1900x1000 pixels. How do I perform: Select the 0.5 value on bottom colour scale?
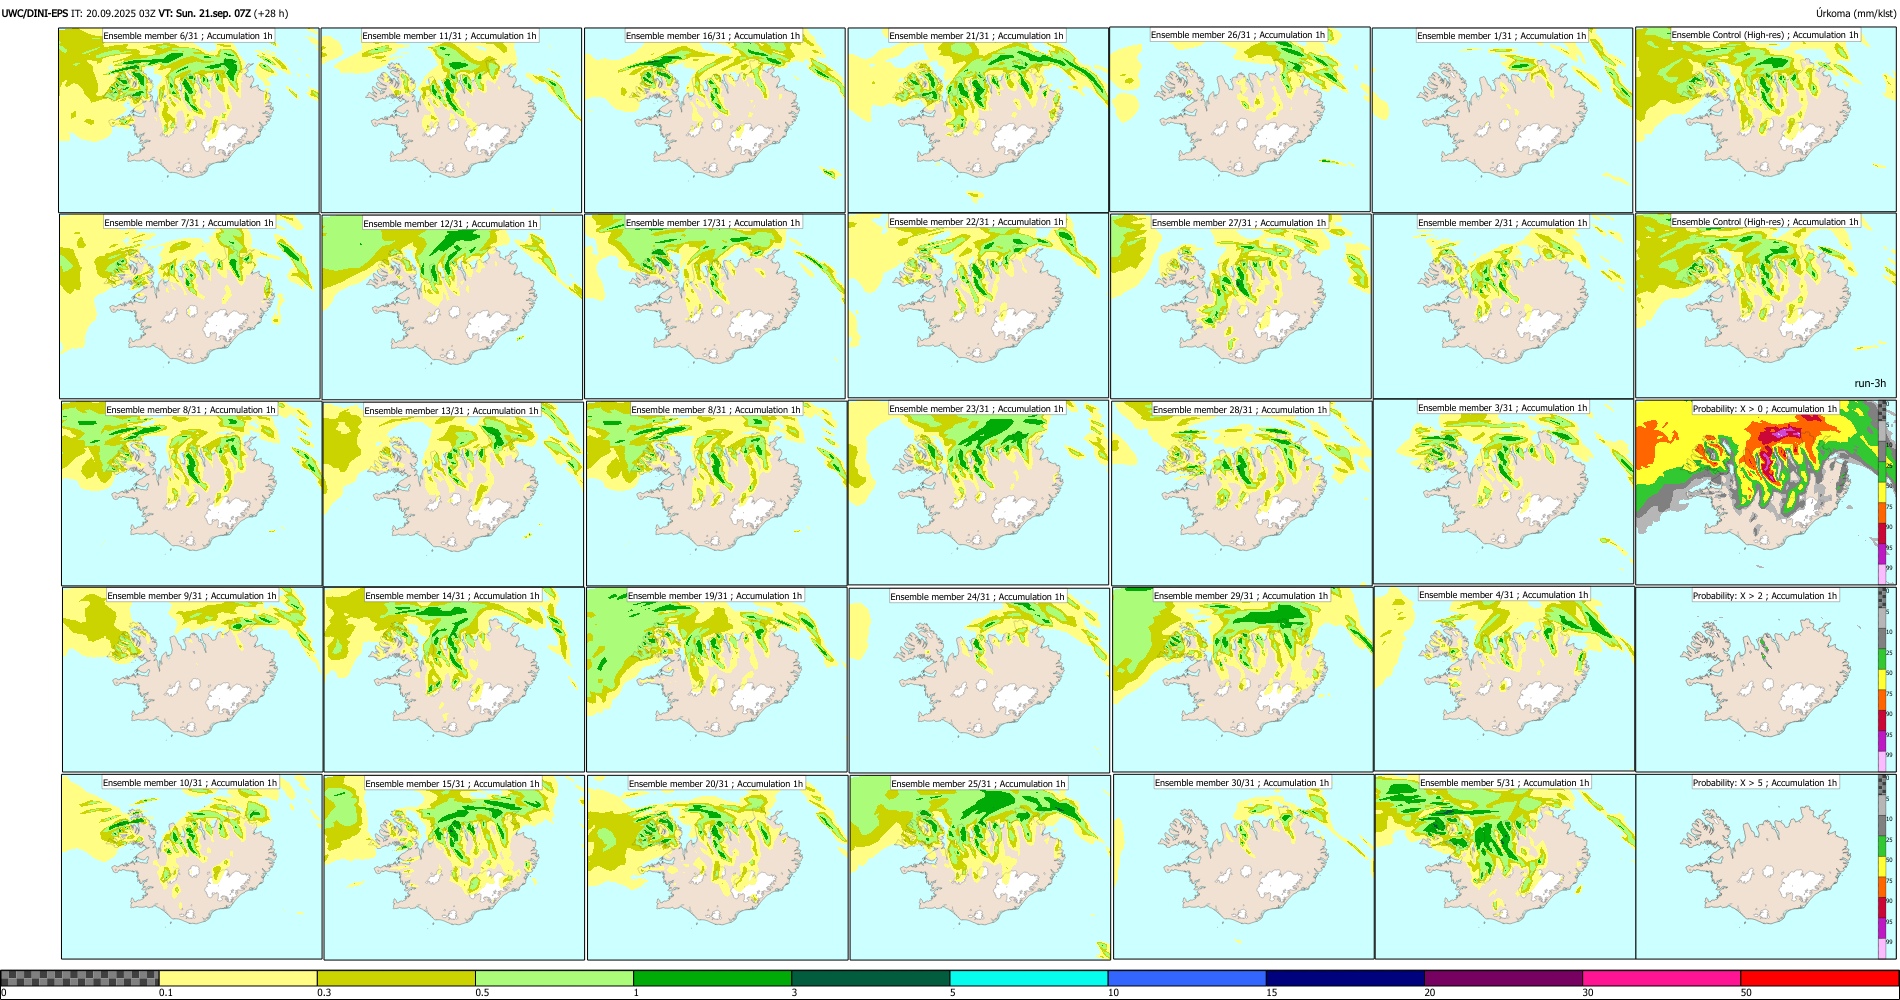pos(482,993)
